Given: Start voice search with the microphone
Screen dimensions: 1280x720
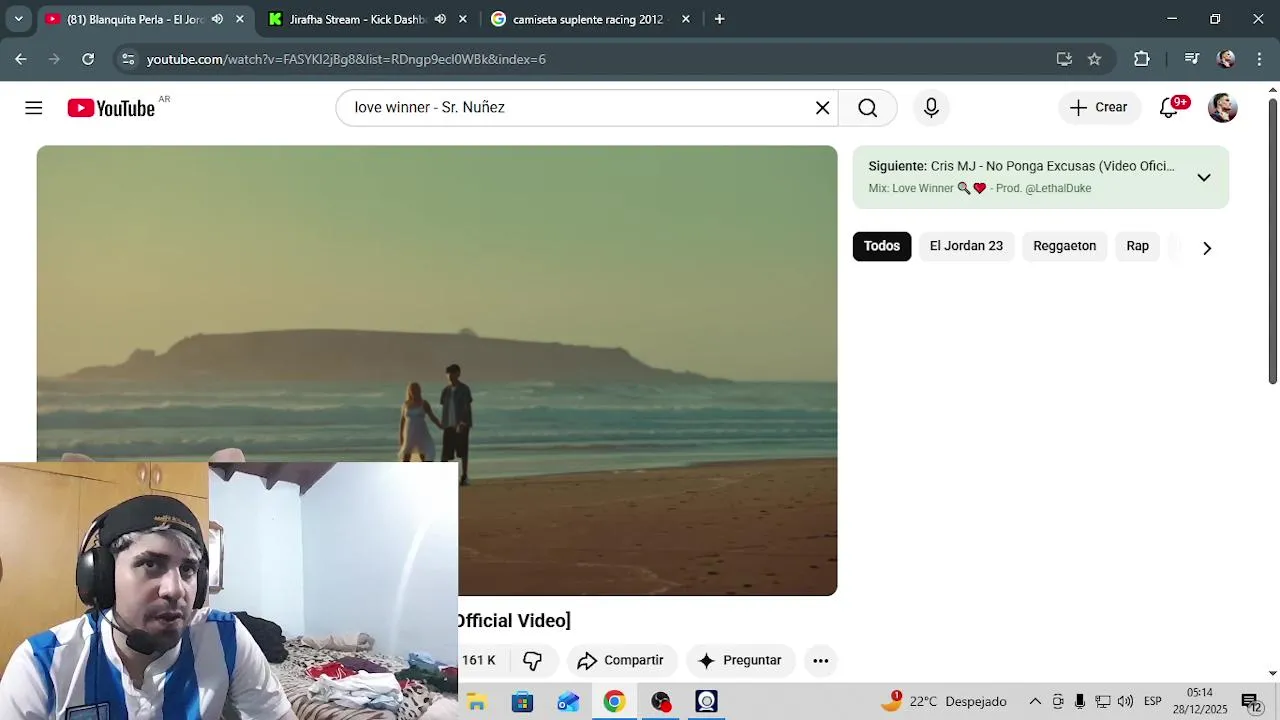Looking at the screenshot, I should point(931,108).
